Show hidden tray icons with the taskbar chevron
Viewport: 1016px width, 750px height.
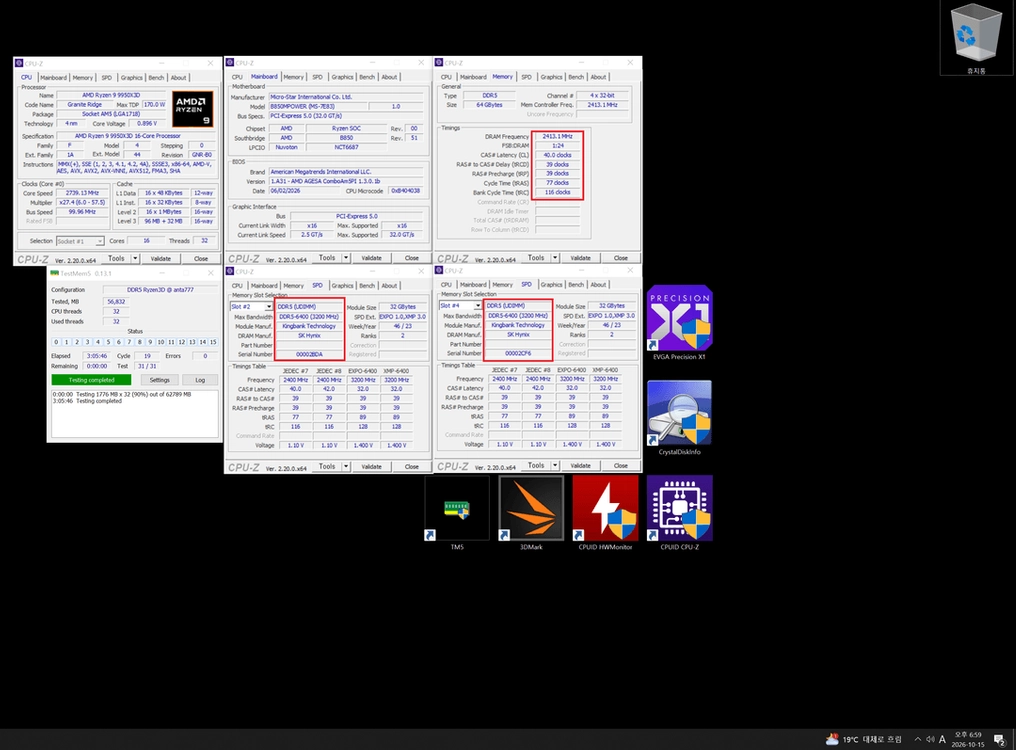pyautogui.click(x=918, y=739)
